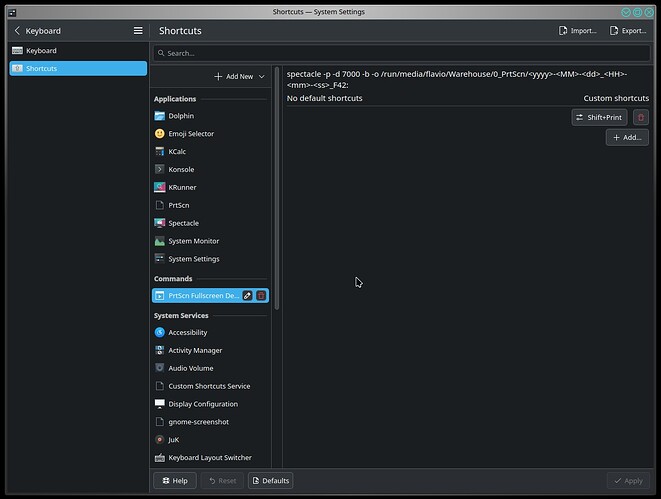The height and width of the screenshot is (499, 661).
Task: Export the shortcuts scheme
Action: (628, 31)
